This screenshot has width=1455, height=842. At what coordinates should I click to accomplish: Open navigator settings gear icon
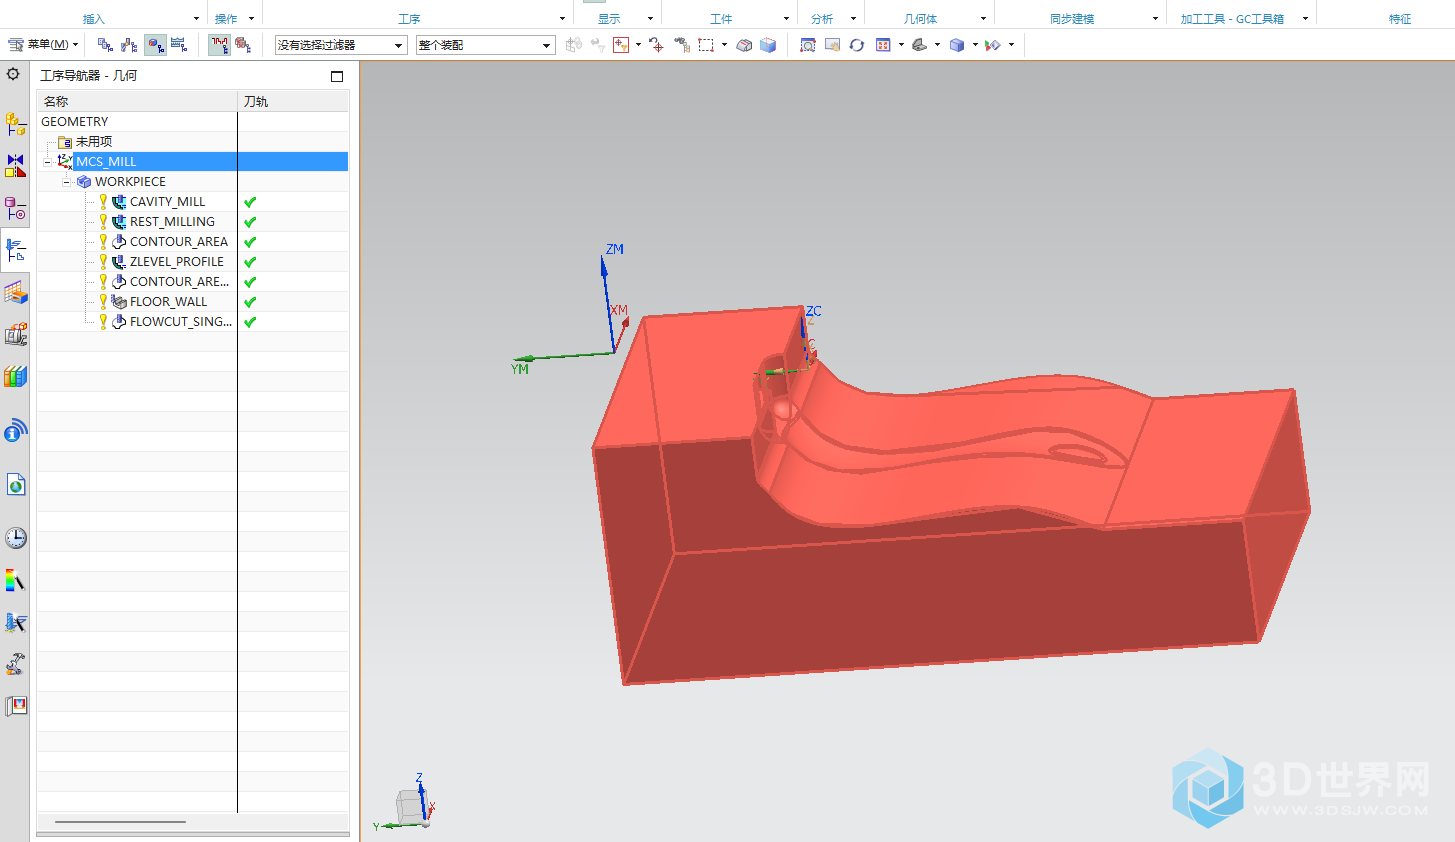click(13, 74)
